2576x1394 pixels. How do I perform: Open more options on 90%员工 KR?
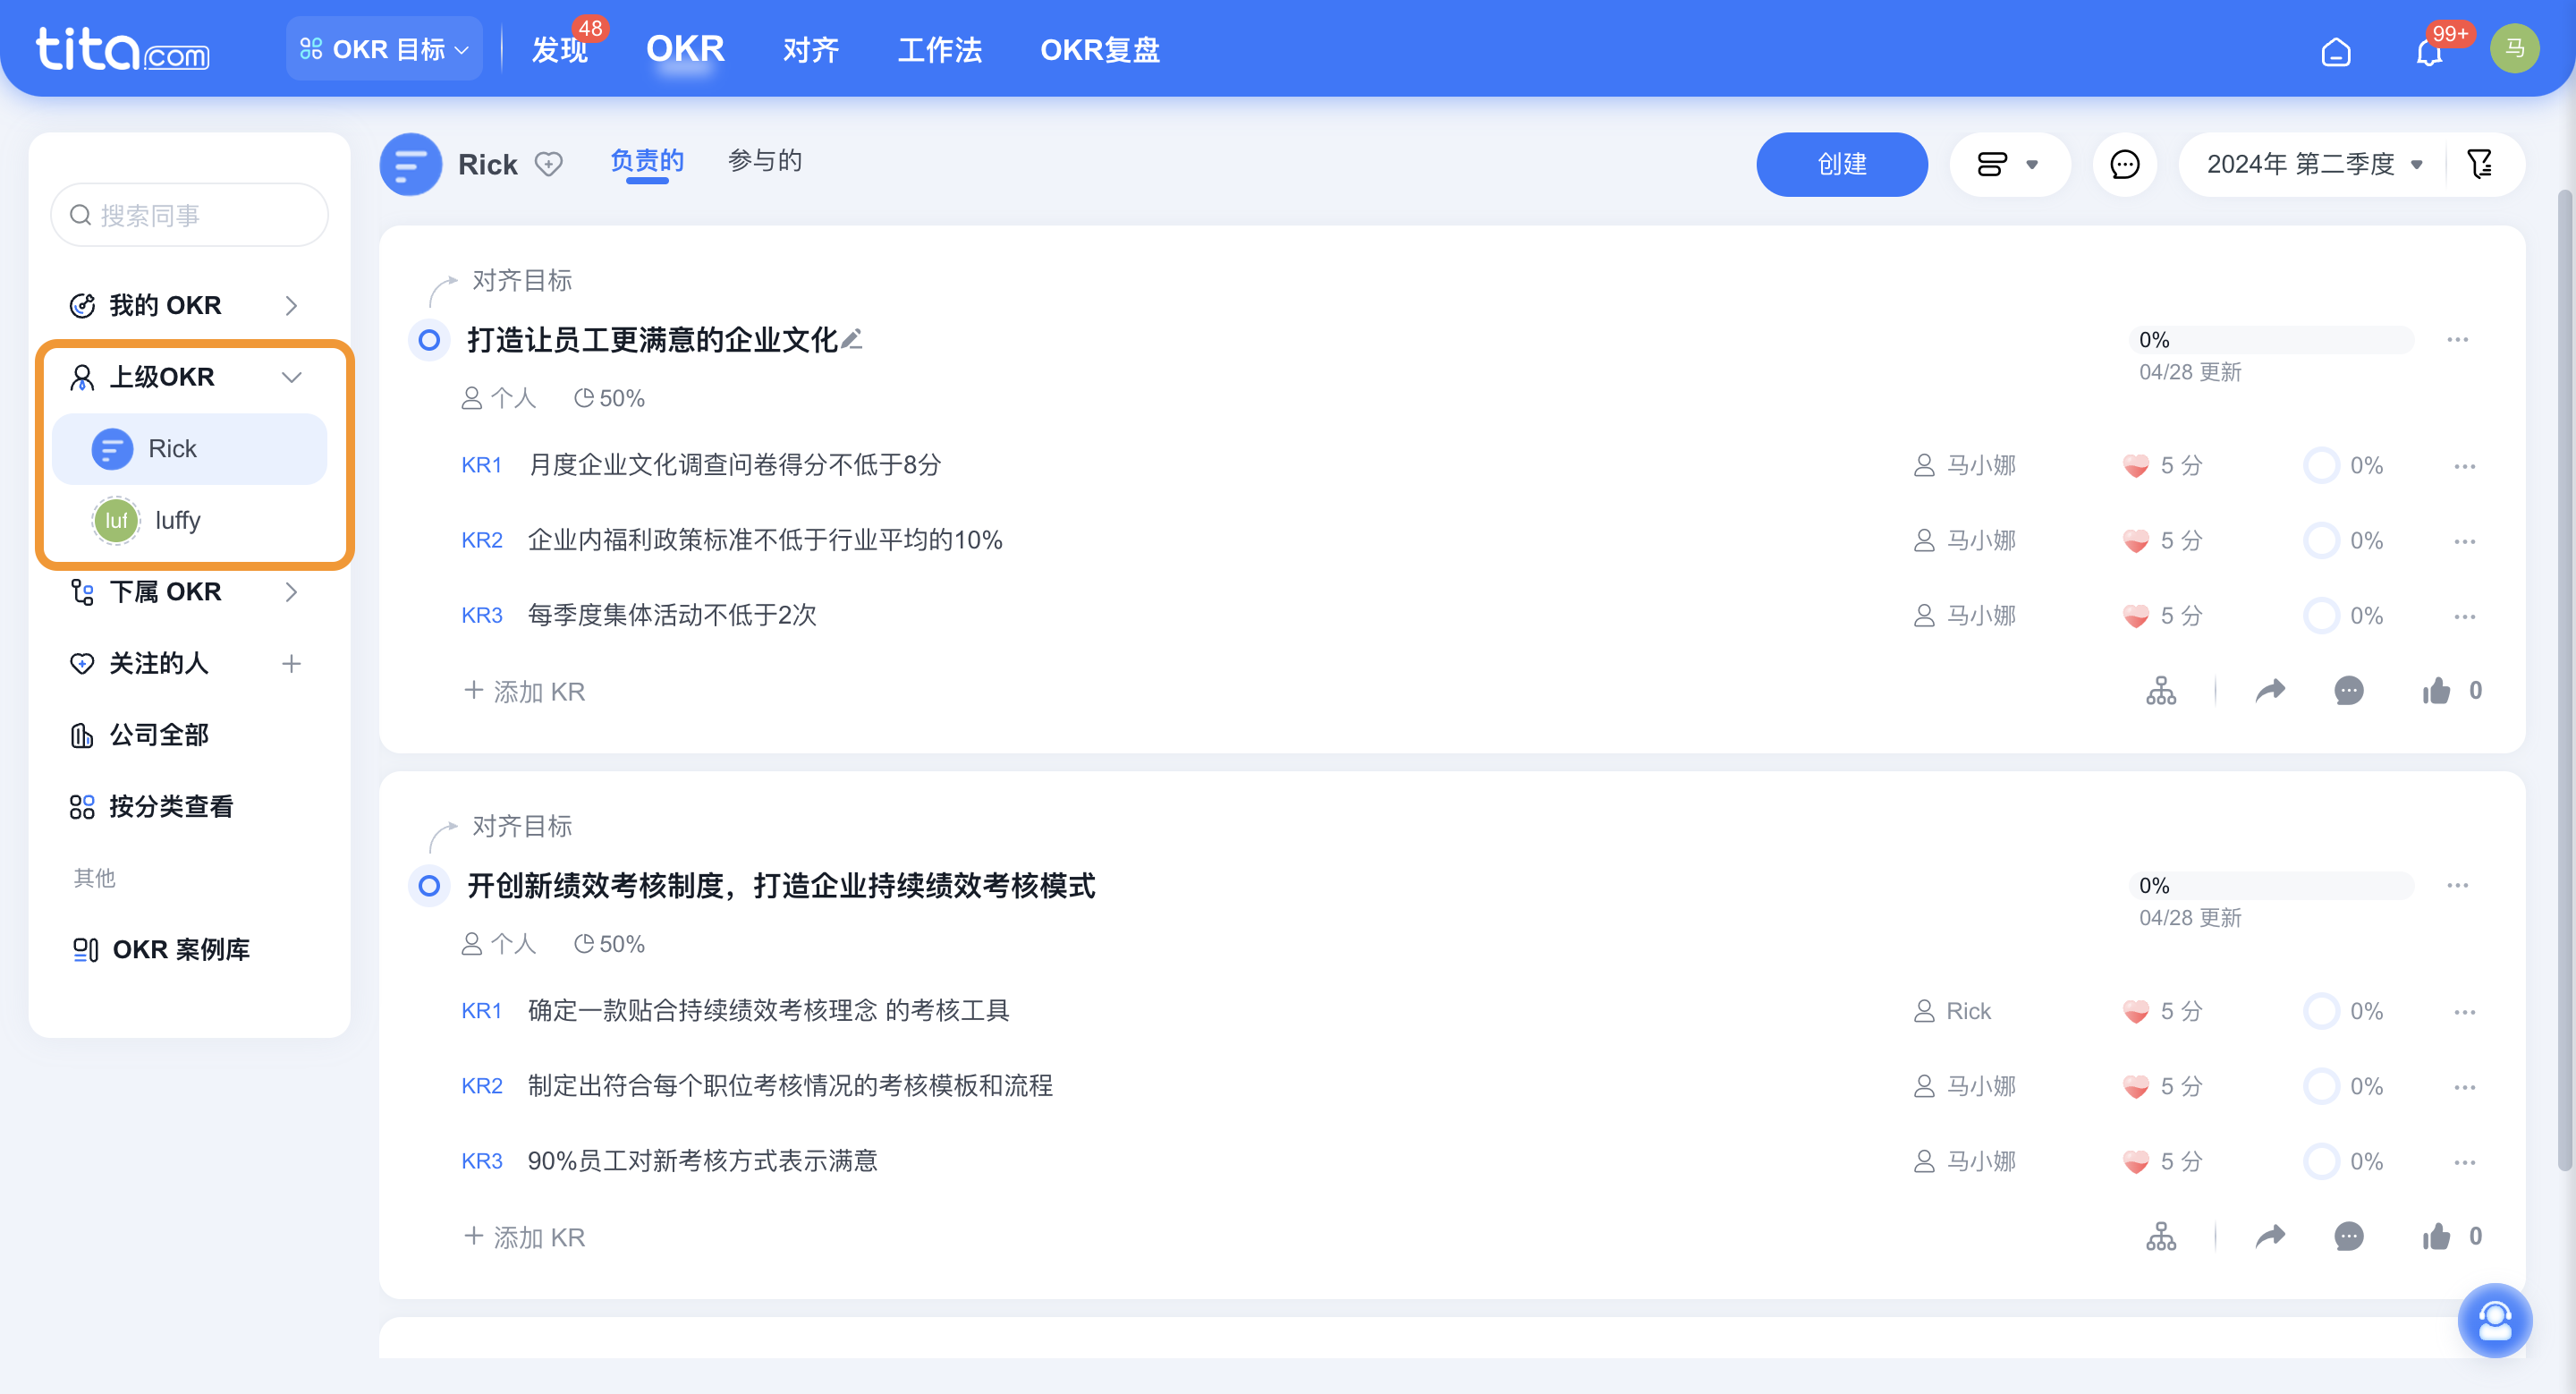point(2464,1162)
